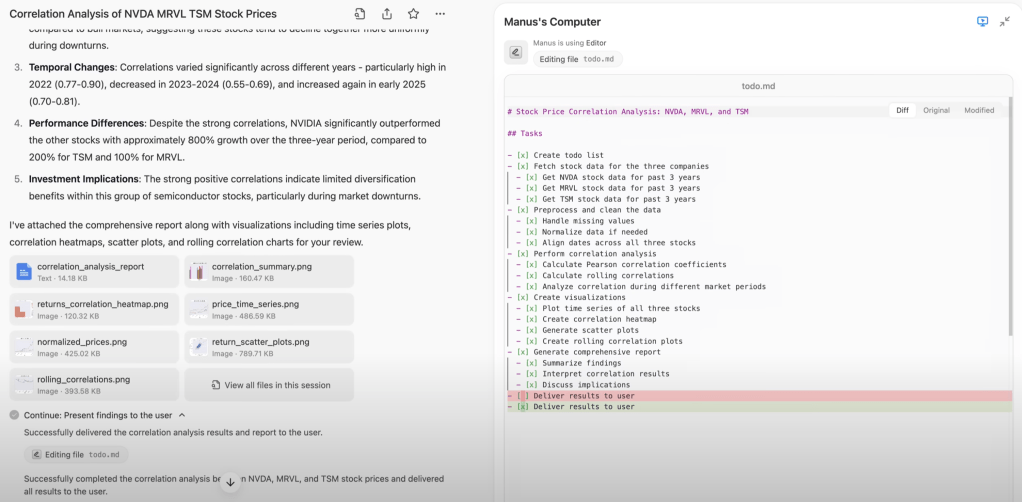Image resolution: width=1022 pixels, height=502 pixels.
Task: Click the editor pencil icon under Manus's Computer
Action: click(x=515, y=52)
